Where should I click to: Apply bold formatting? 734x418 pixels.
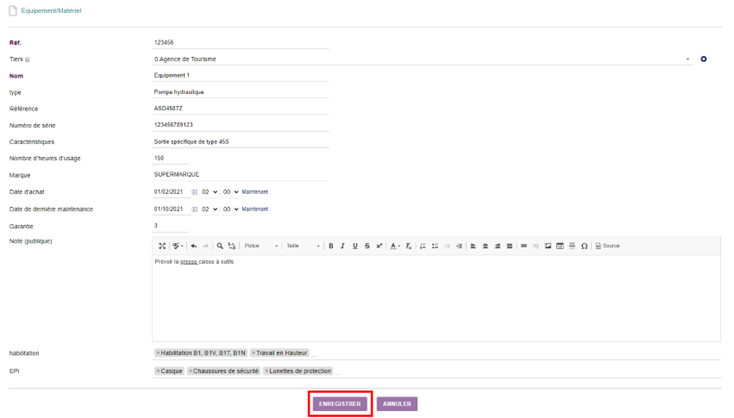tap(331, 246)
